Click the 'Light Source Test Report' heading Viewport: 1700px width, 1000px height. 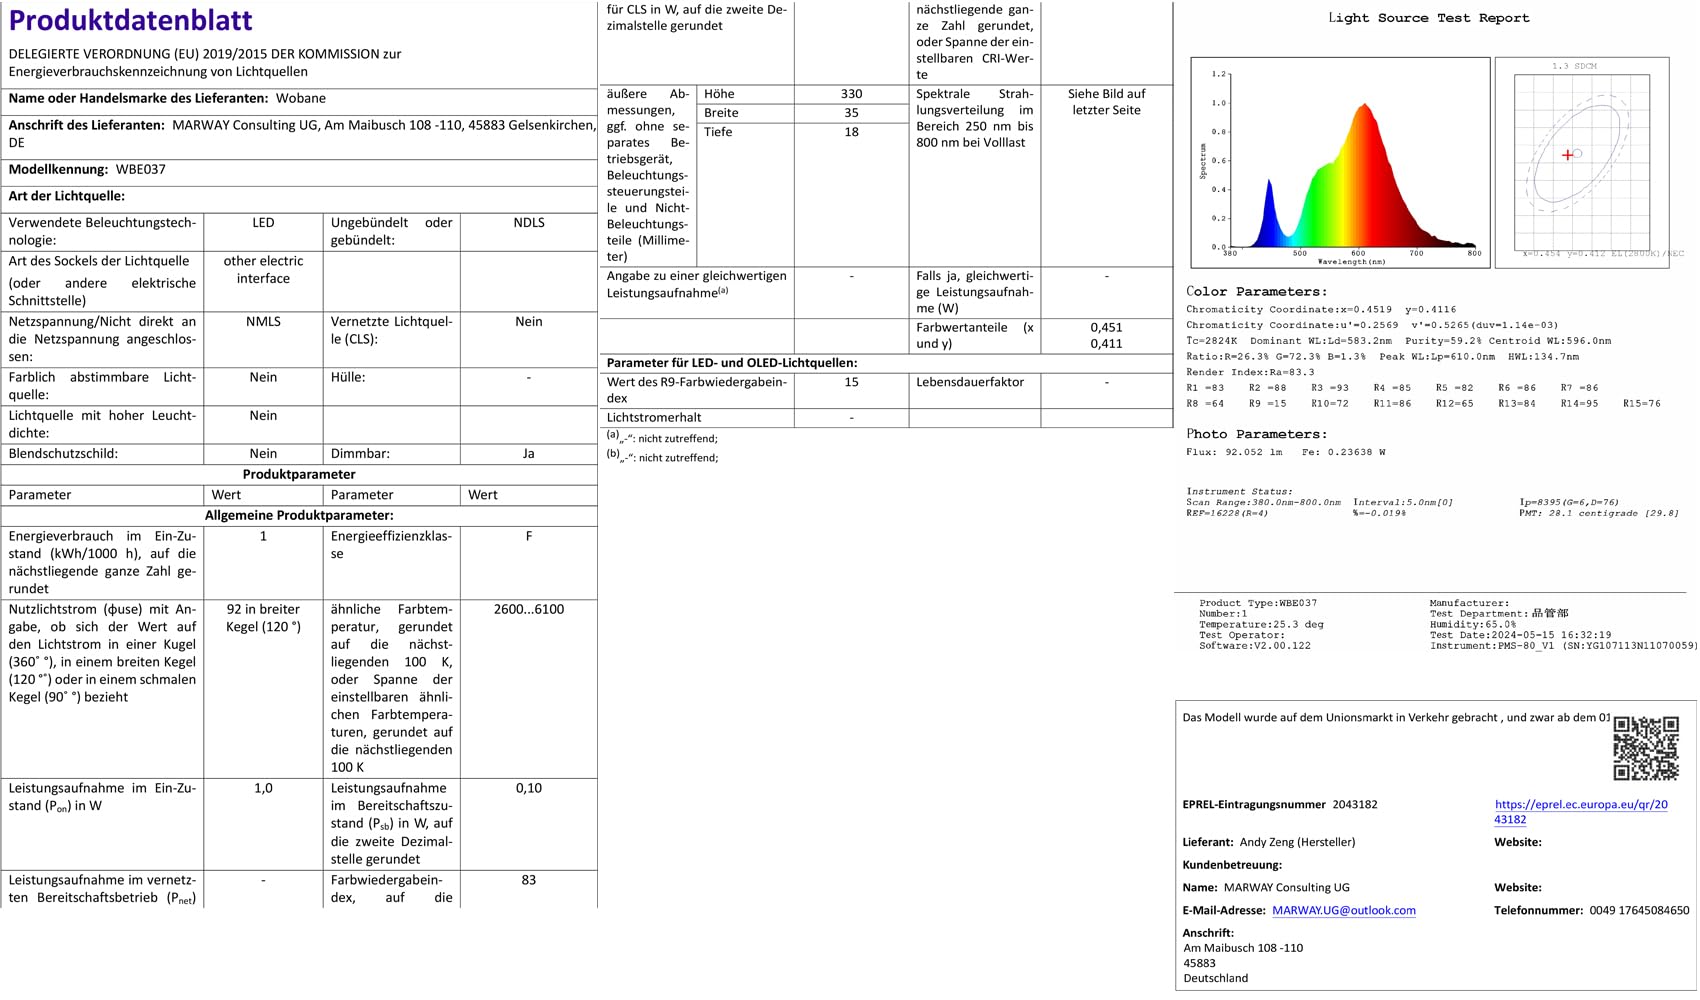coord(1429,18)
